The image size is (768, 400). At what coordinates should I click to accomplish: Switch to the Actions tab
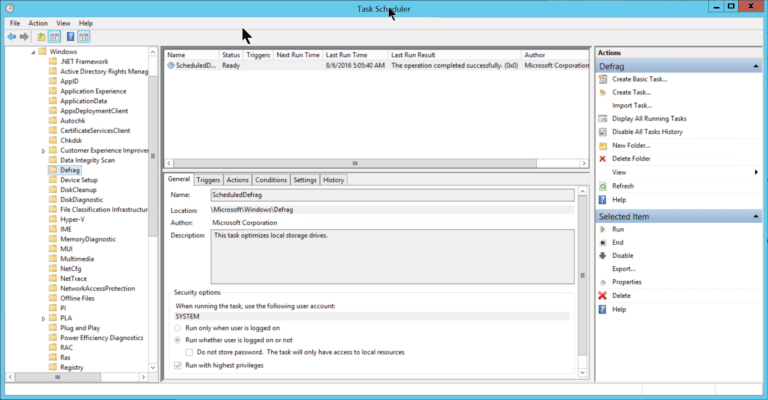tap(238, 180)
